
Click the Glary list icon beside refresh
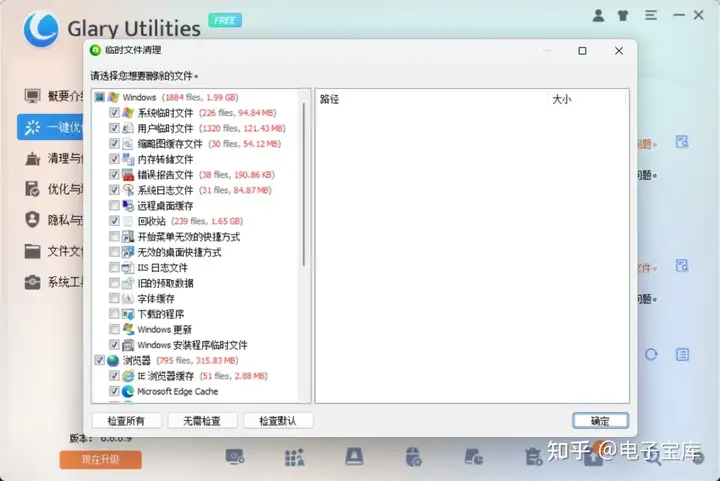pyautogui.click(x=682, y=354)
